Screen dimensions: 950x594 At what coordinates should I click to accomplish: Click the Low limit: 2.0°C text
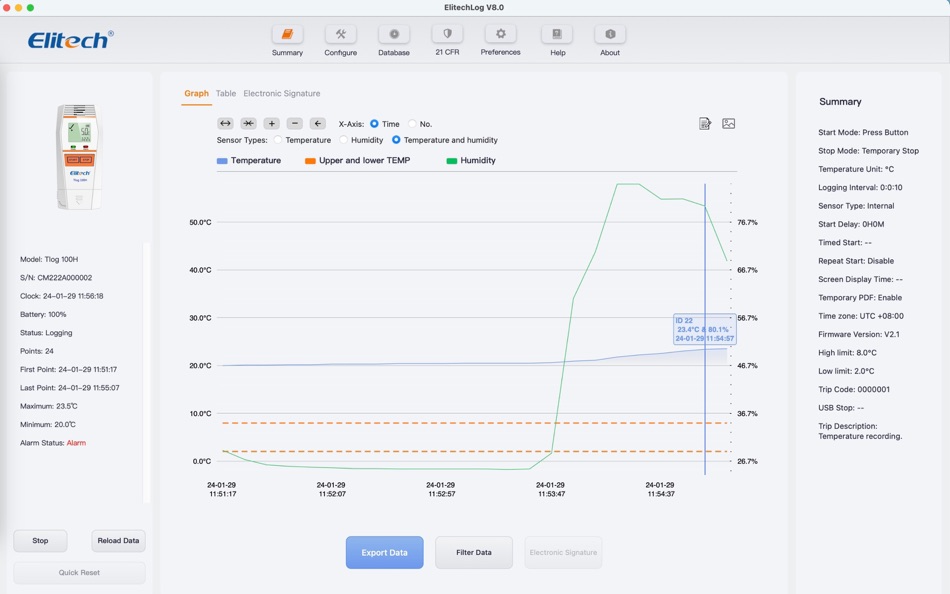point(846,371)
